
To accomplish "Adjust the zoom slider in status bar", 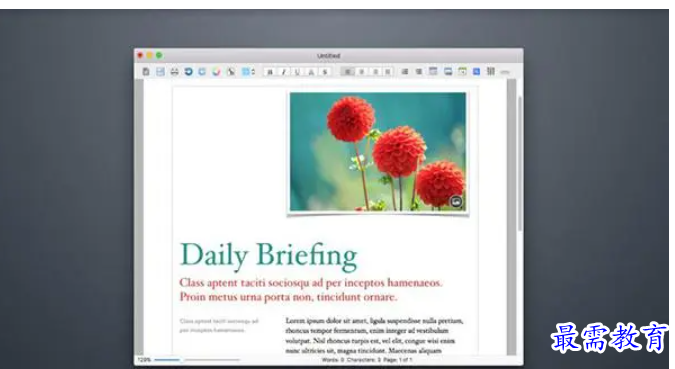I will (x=197, y=360).
